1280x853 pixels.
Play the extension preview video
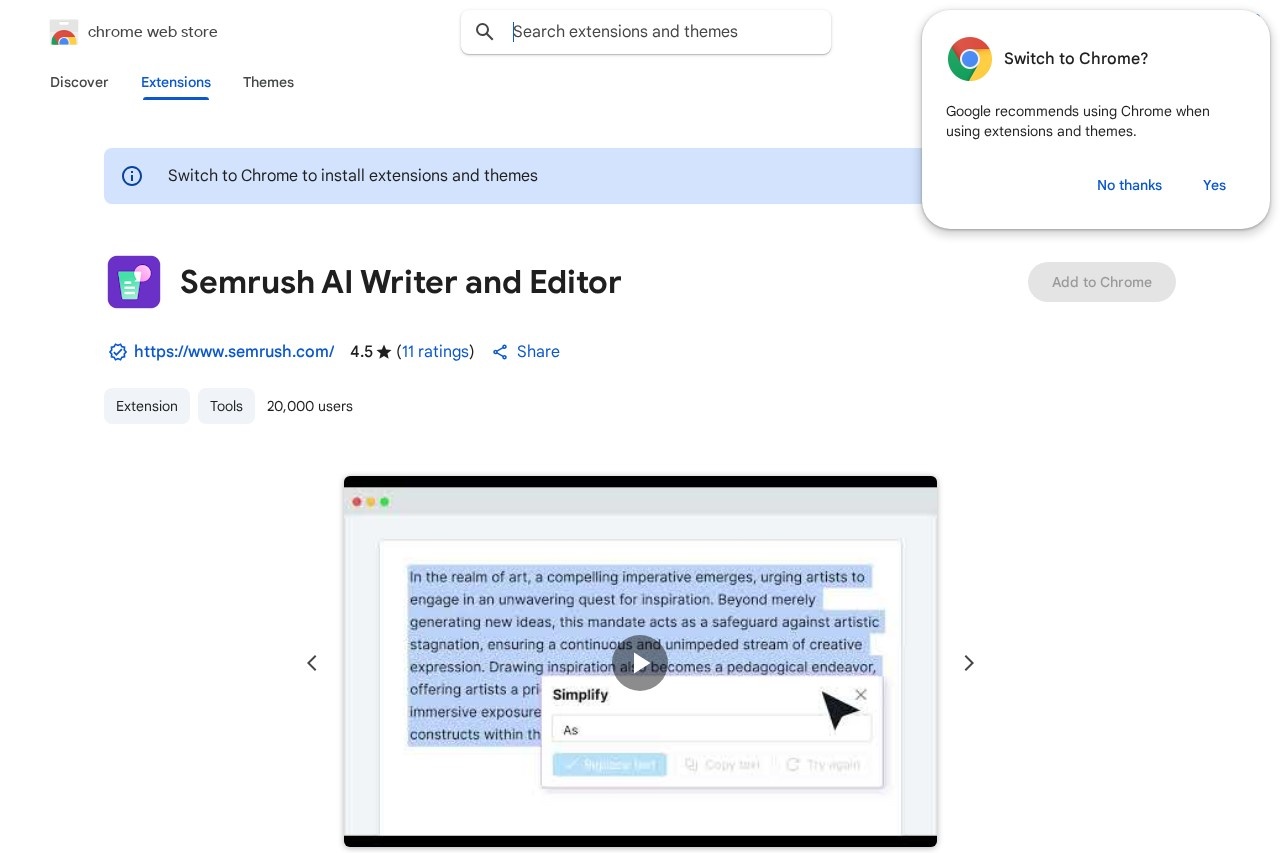[640, 663]
